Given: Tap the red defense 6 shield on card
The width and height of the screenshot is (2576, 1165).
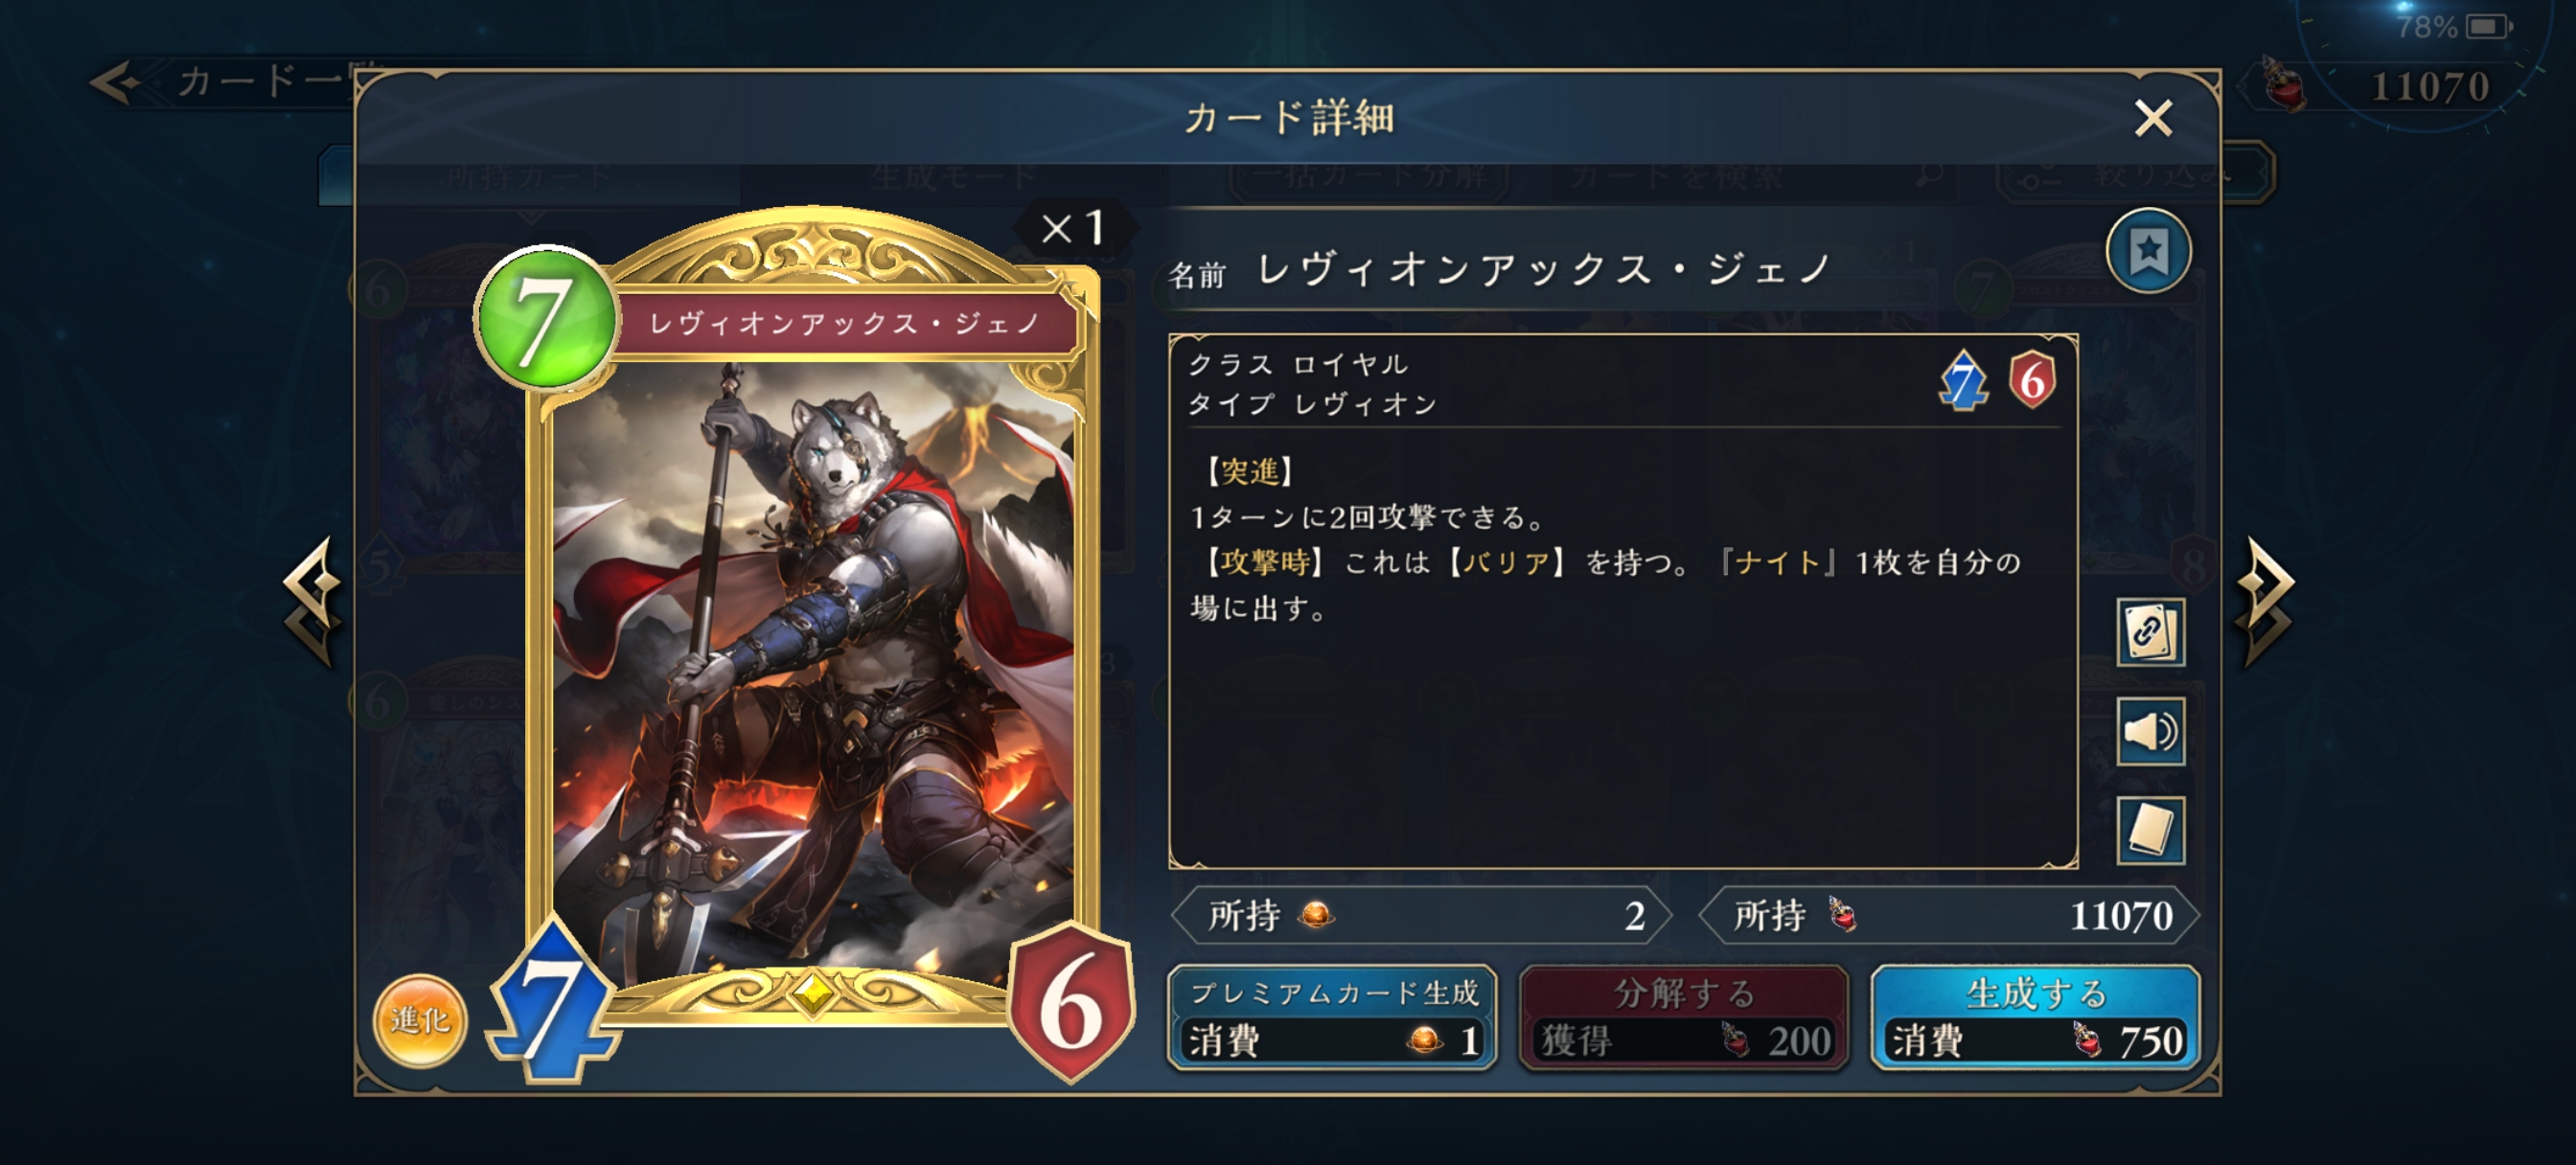Looking at the screenshot, I should coord(1070,1003).
